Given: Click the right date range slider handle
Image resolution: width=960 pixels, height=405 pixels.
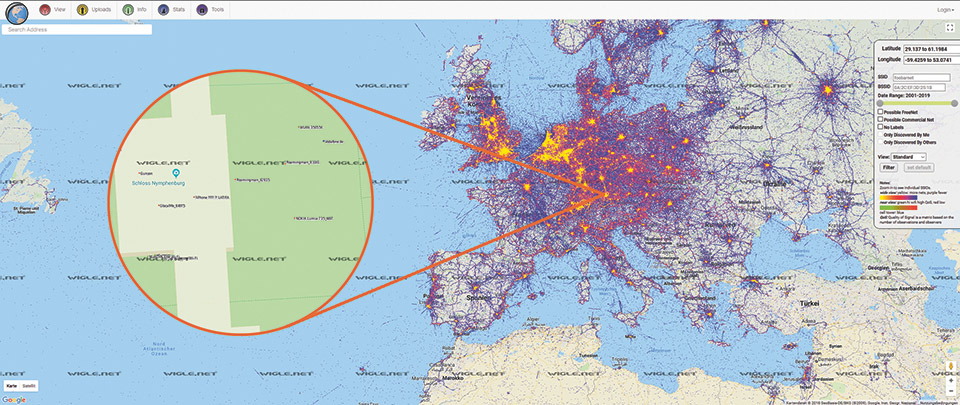Looking at the screenshot, I should pyautogui.click(x=954, y=103).
